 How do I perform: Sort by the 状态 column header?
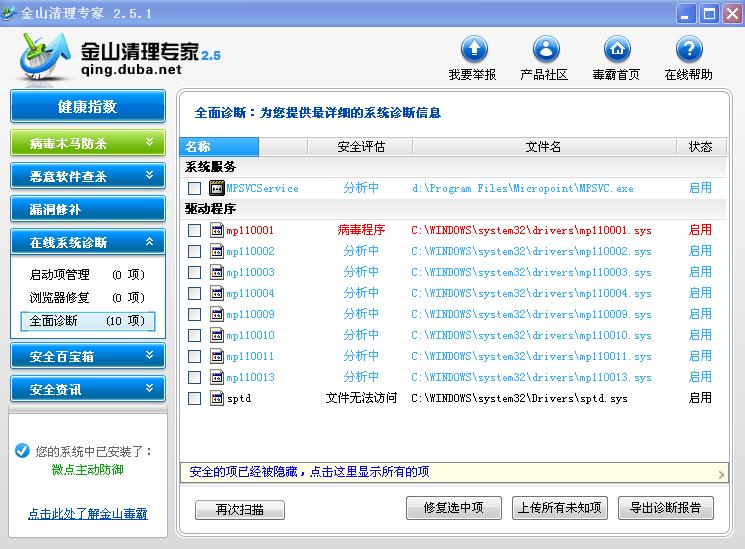pos(701,147)
